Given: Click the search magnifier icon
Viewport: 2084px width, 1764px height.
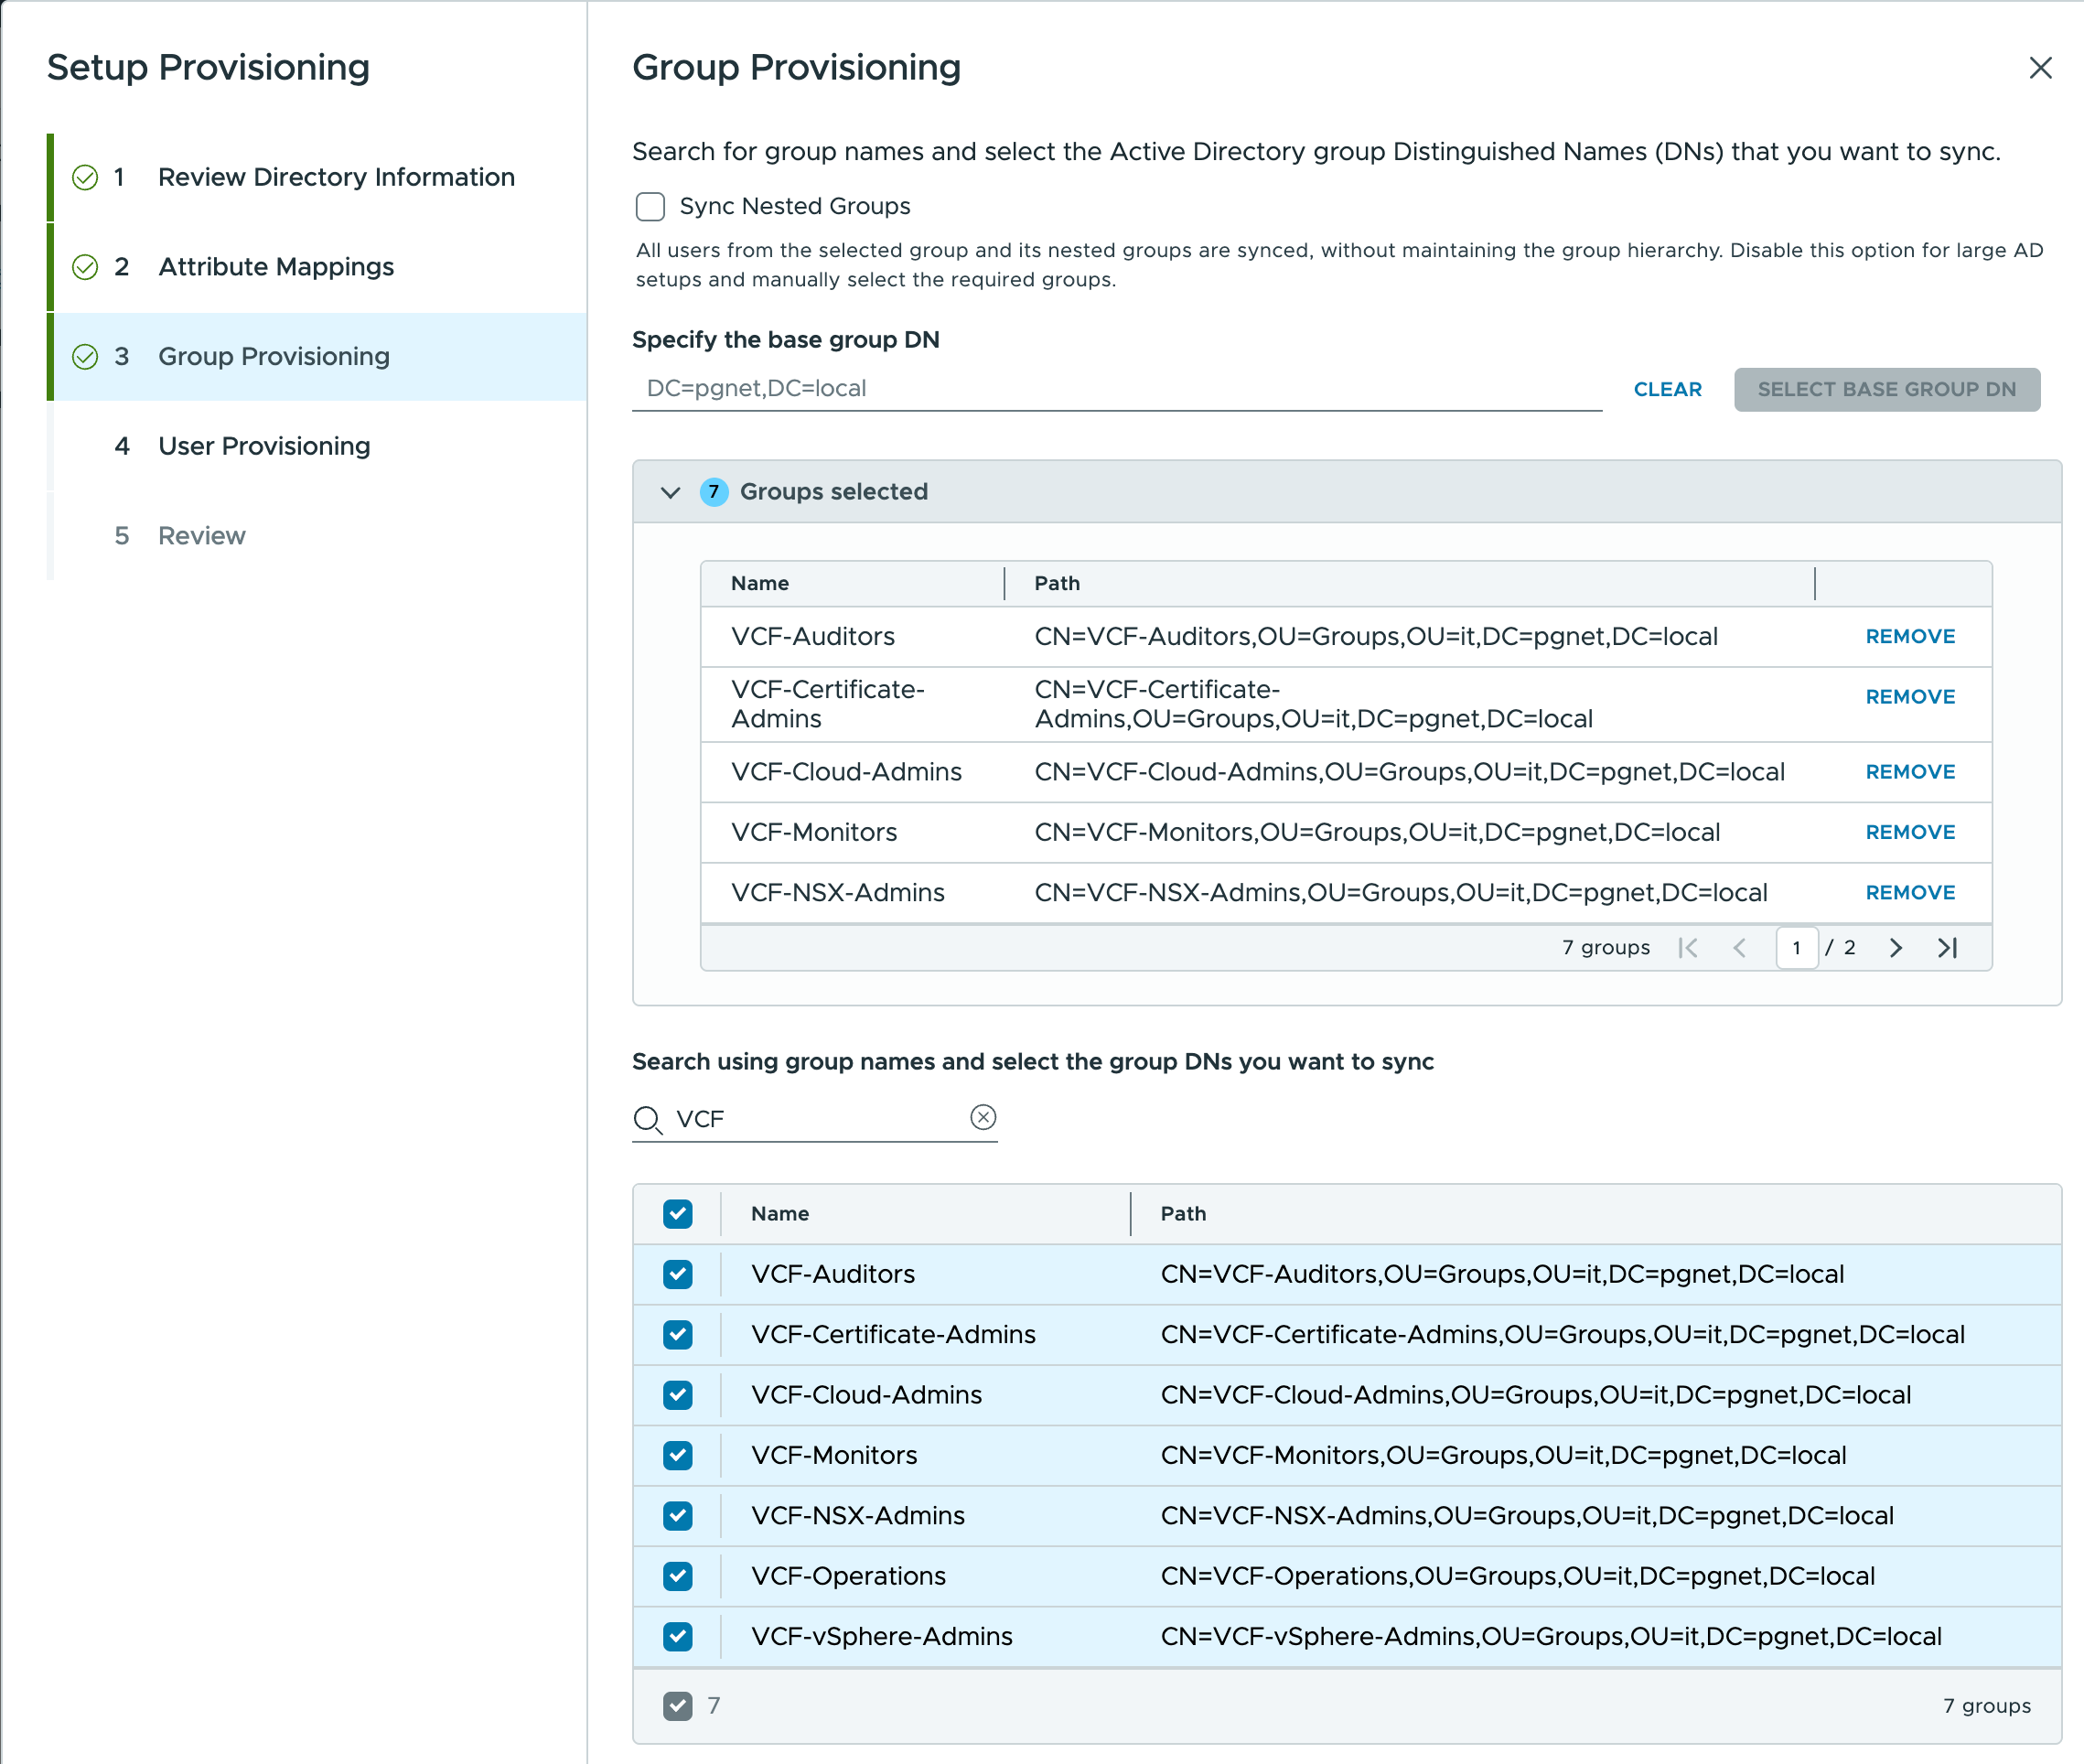Looking at the screenshot, I should point(648,1119).
